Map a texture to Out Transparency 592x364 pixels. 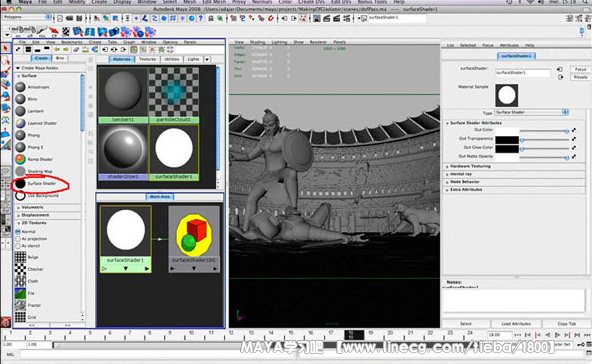[574, 139]
